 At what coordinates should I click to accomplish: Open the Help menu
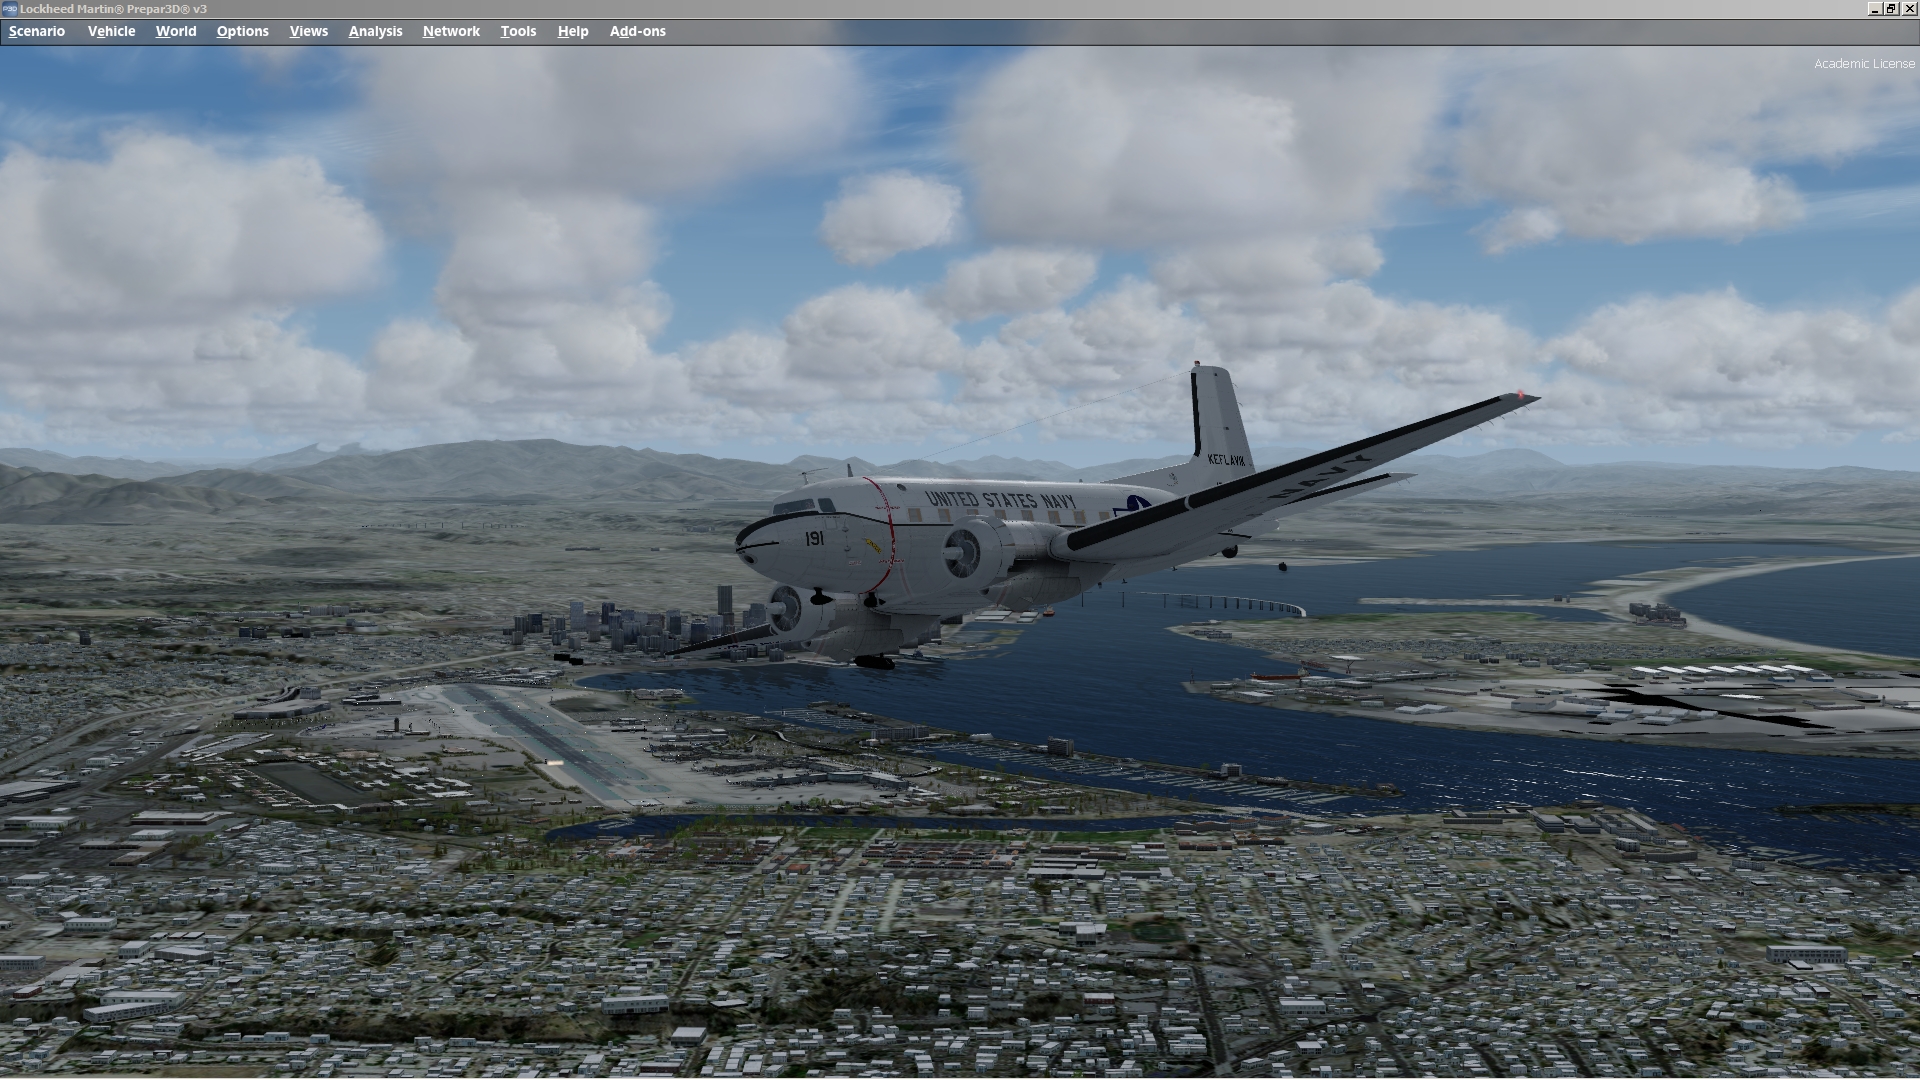pos(573,31)
